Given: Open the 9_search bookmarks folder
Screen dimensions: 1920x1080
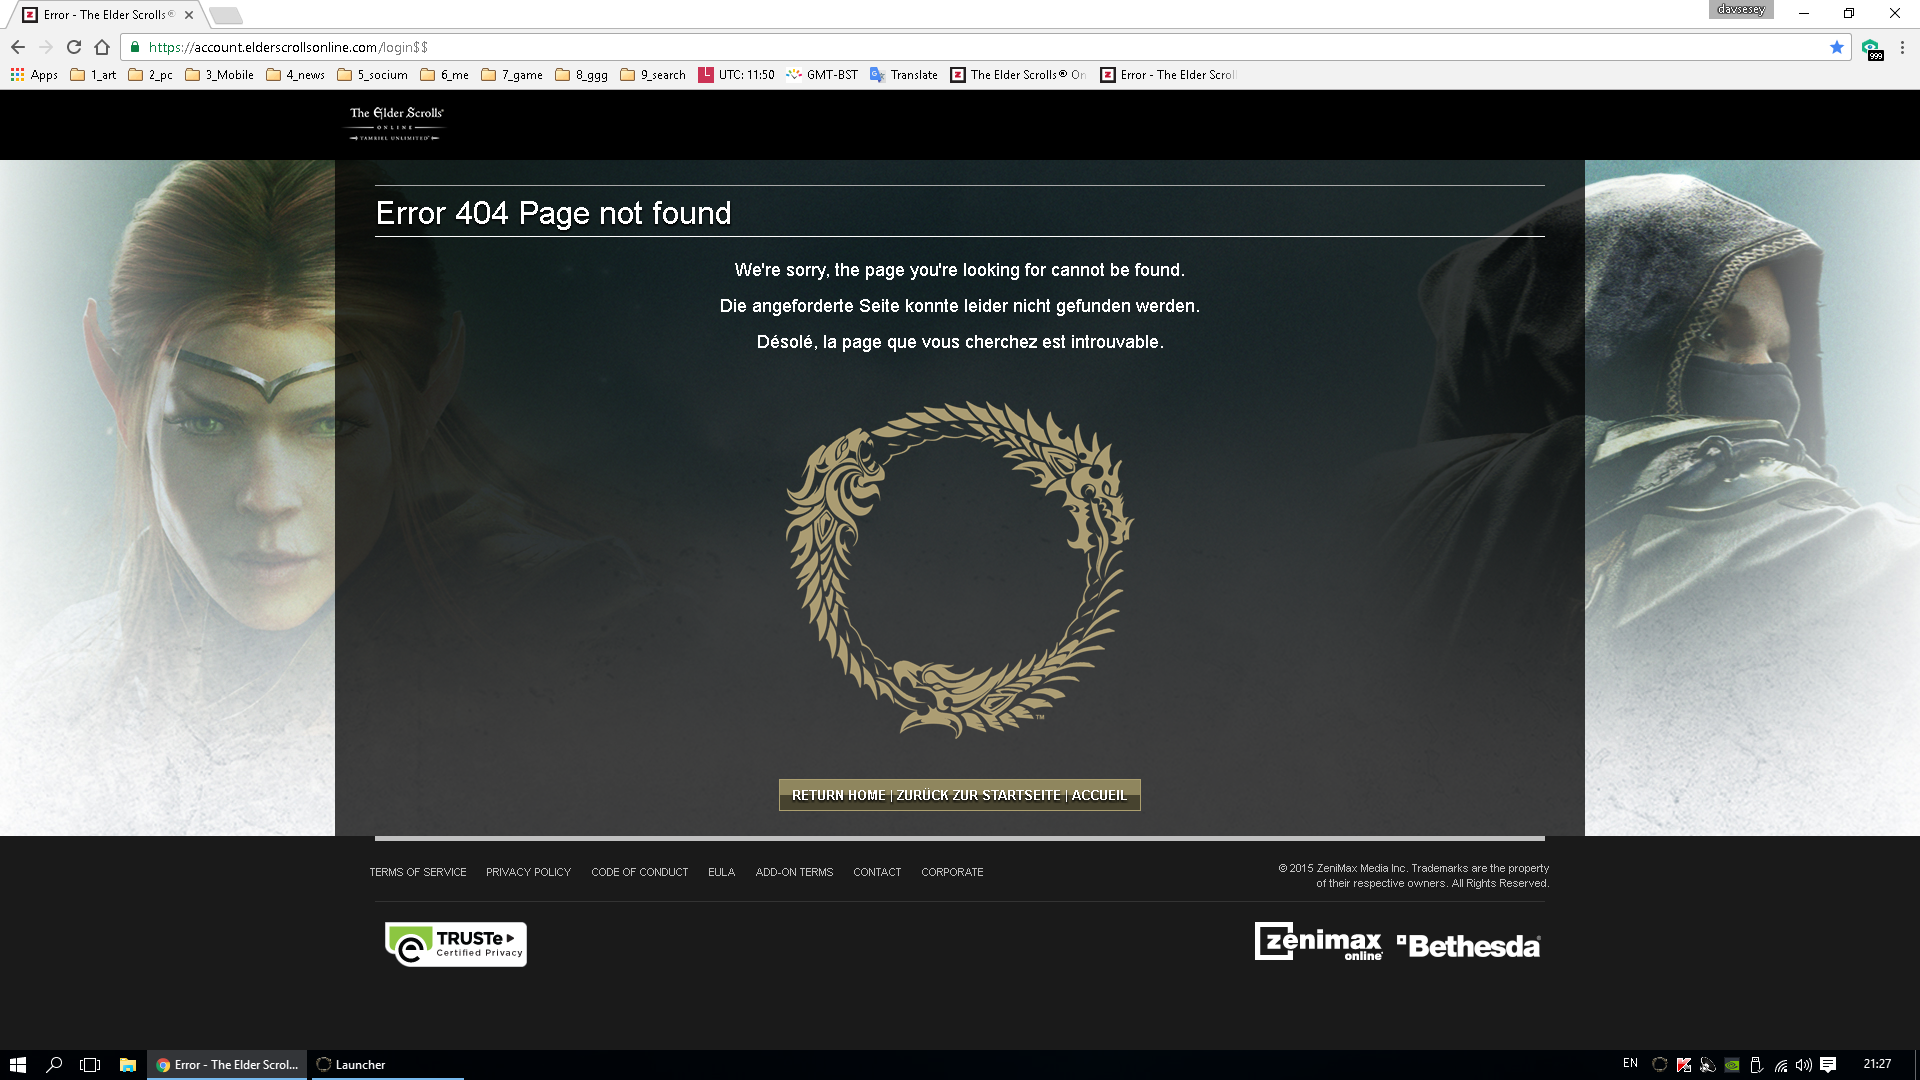Looking at the screenshot, I should 653,75.
